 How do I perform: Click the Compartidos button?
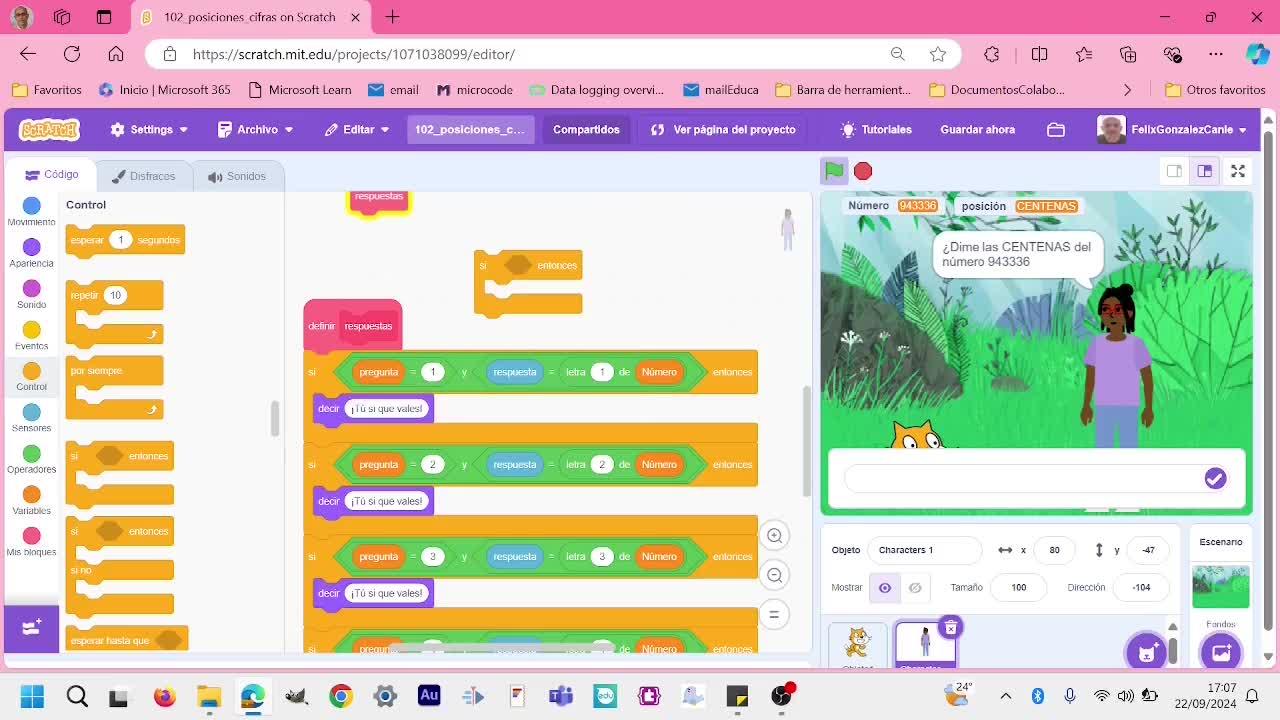click(x=586, y=129)
